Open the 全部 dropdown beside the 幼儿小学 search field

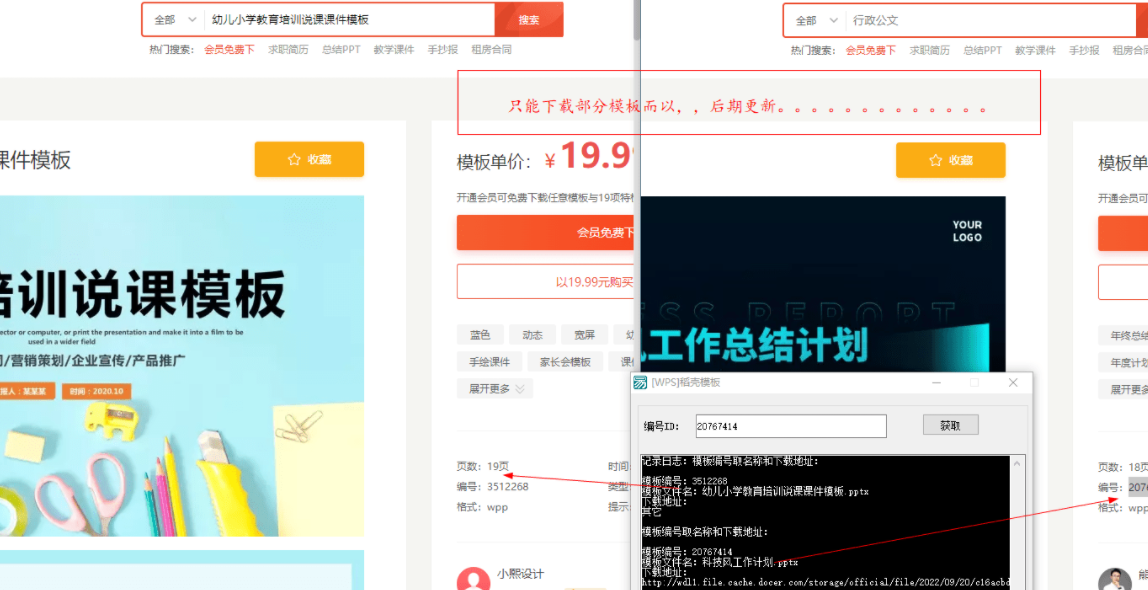pos(175,20)
